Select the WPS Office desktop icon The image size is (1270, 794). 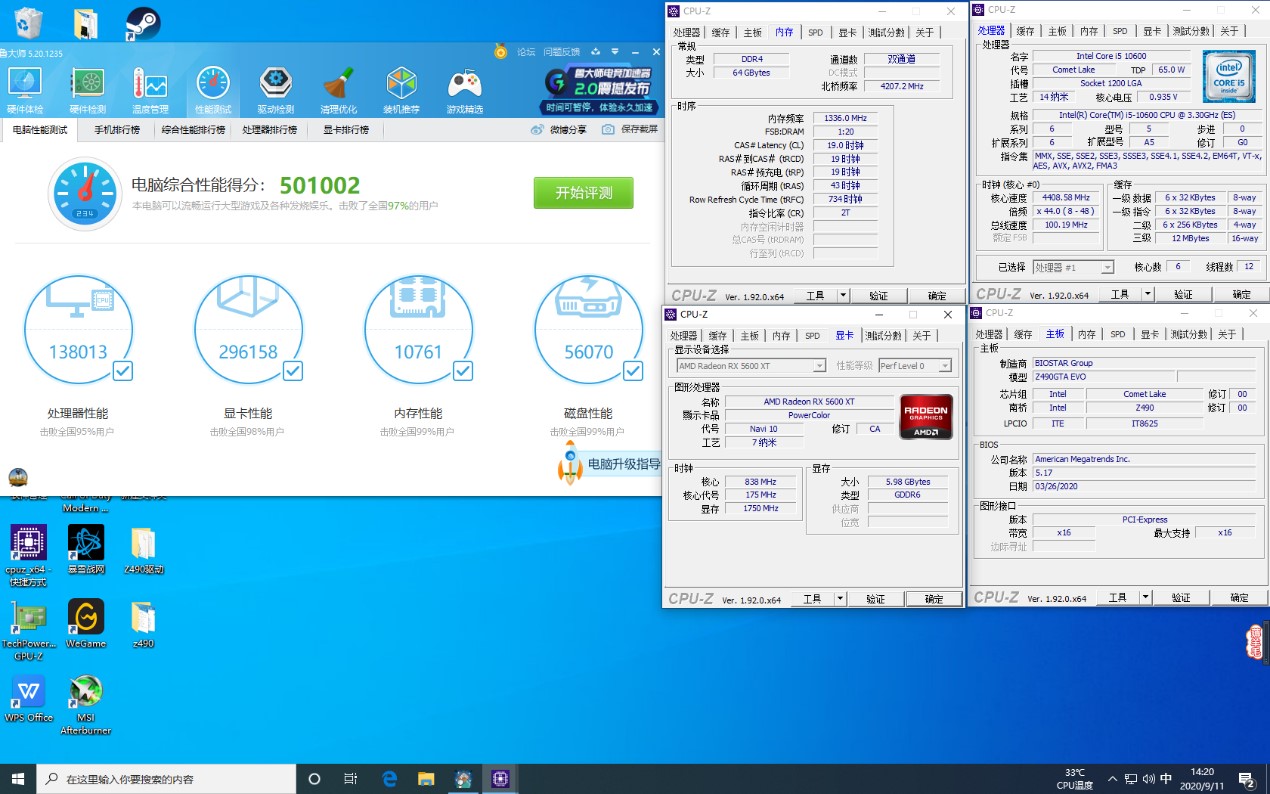[x=28, y=698]
